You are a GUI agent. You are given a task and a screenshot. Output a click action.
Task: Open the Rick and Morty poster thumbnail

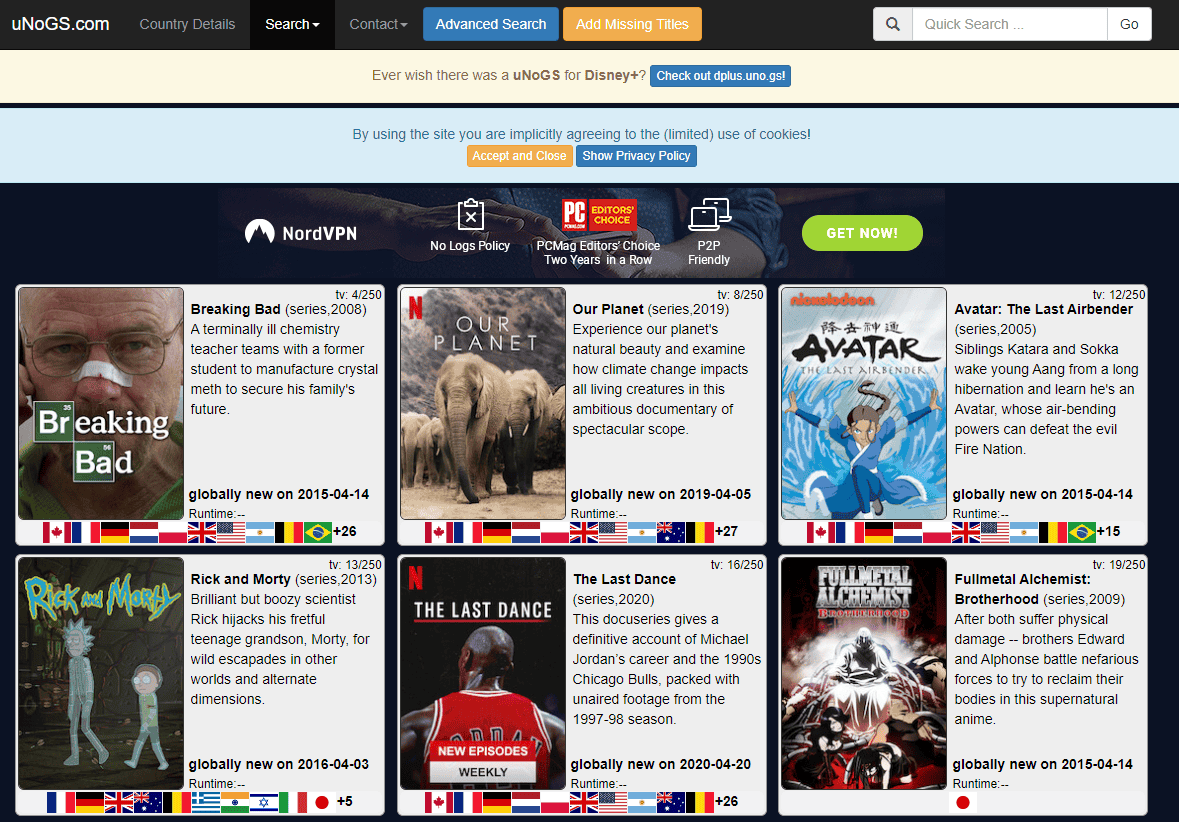101,673
